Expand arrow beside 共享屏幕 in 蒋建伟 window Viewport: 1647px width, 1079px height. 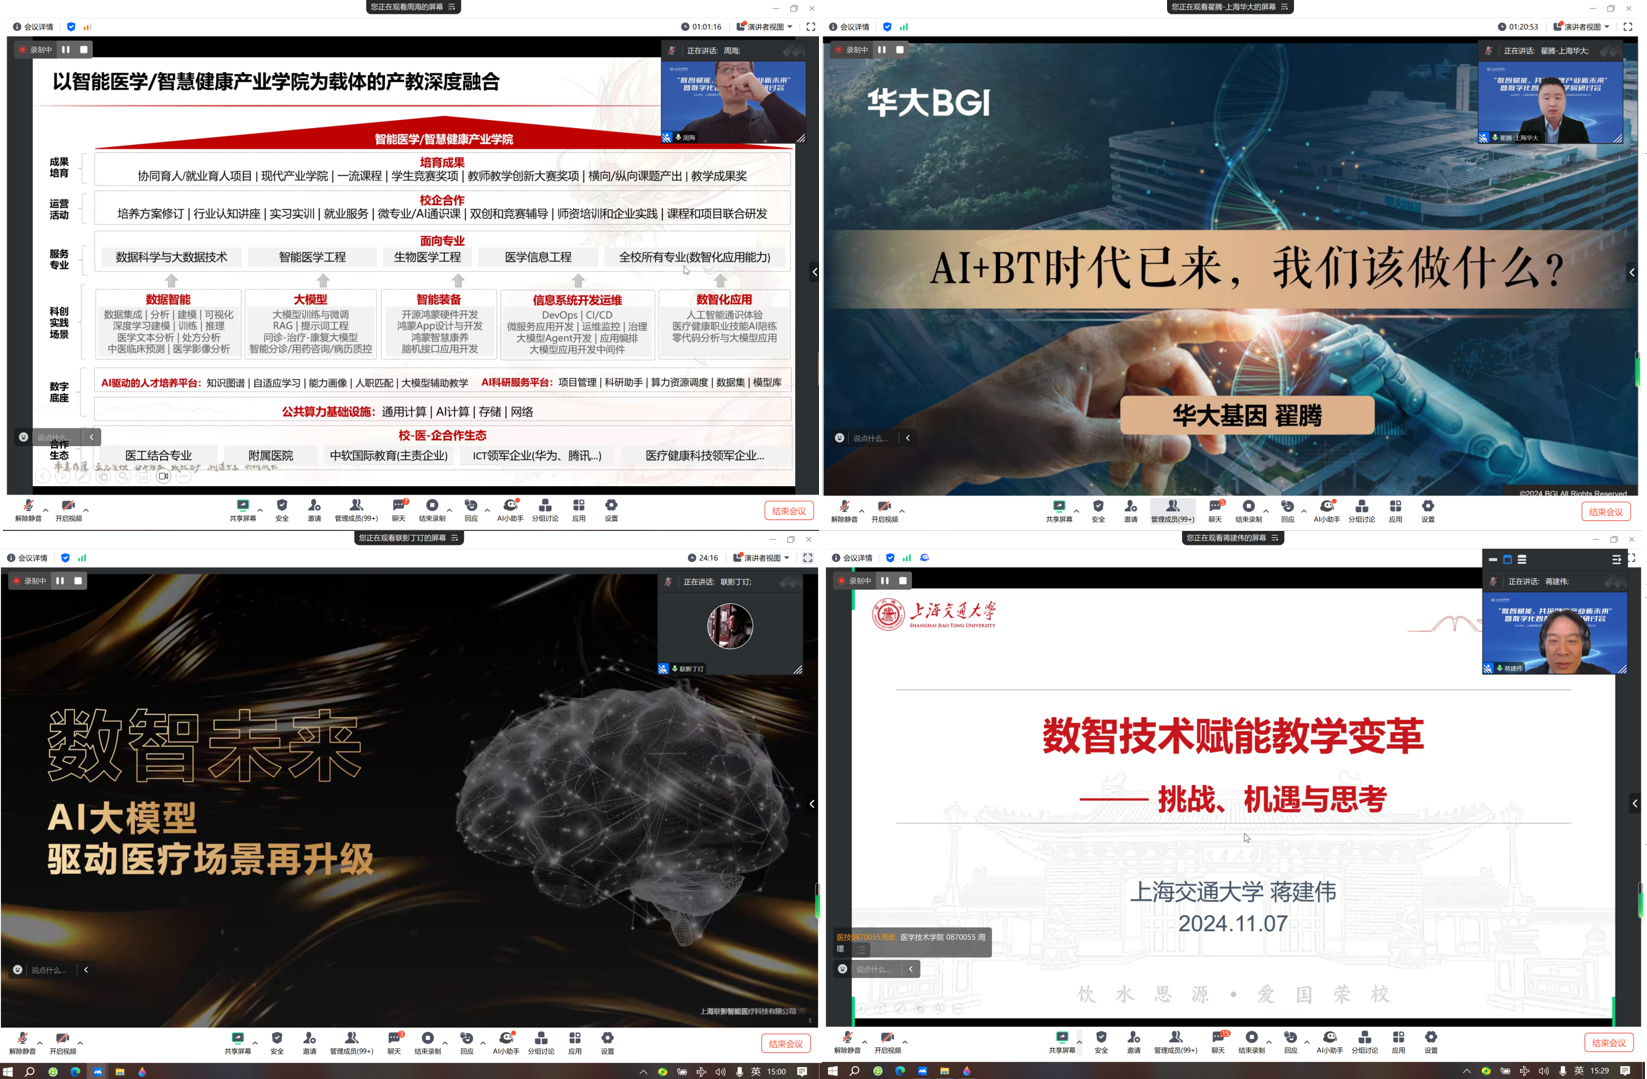point(1079,1042)
